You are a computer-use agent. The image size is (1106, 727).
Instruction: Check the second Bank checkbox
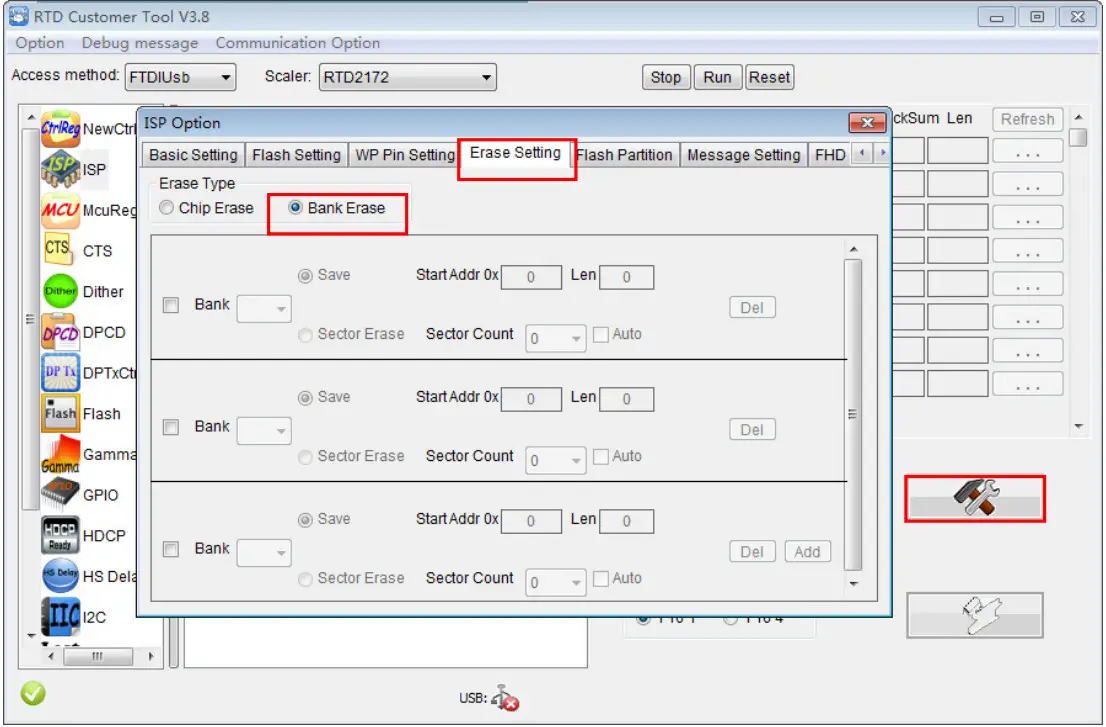pyautogui.click(x=171, y=427)
